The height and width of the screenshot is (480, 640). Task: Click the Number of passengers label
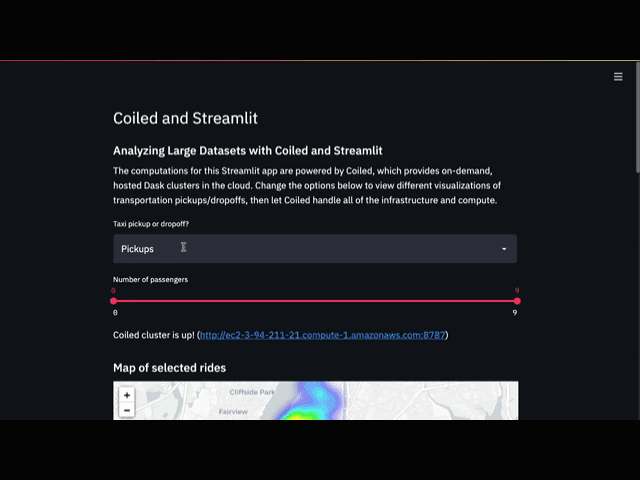[150, 279]
